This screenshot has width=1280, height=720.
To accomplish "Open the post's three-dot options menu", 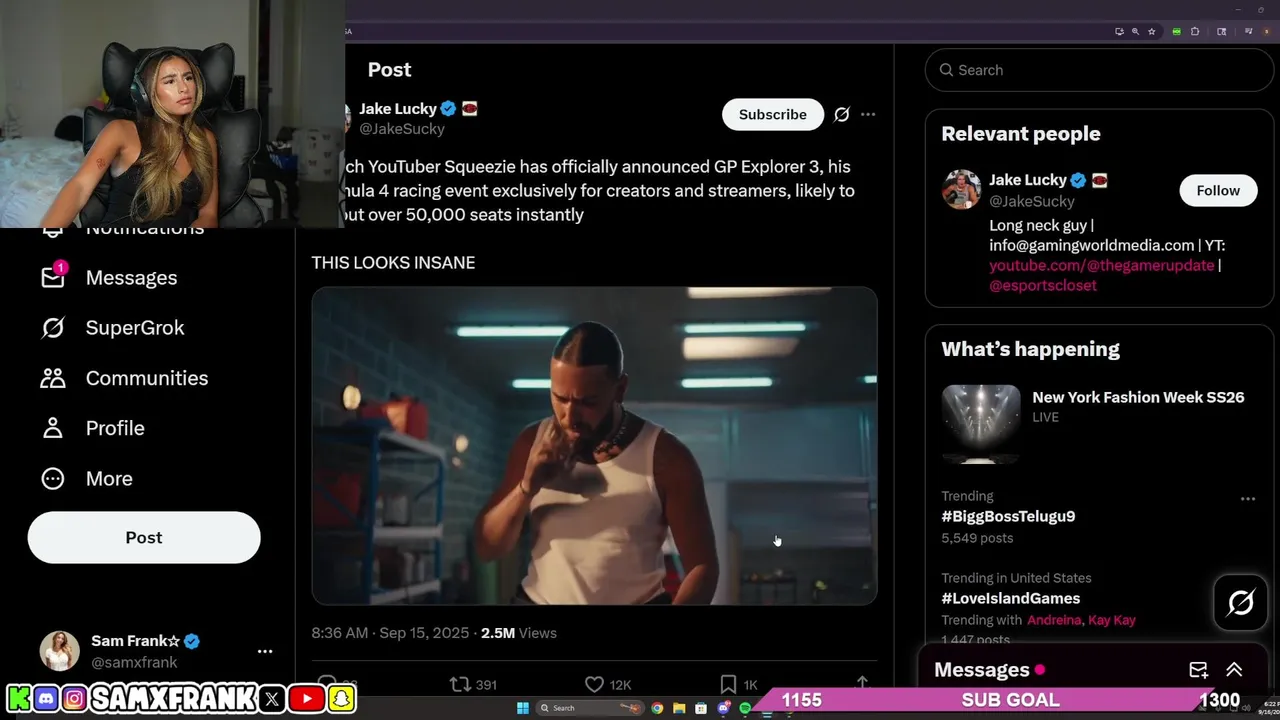I will (868, 114).
